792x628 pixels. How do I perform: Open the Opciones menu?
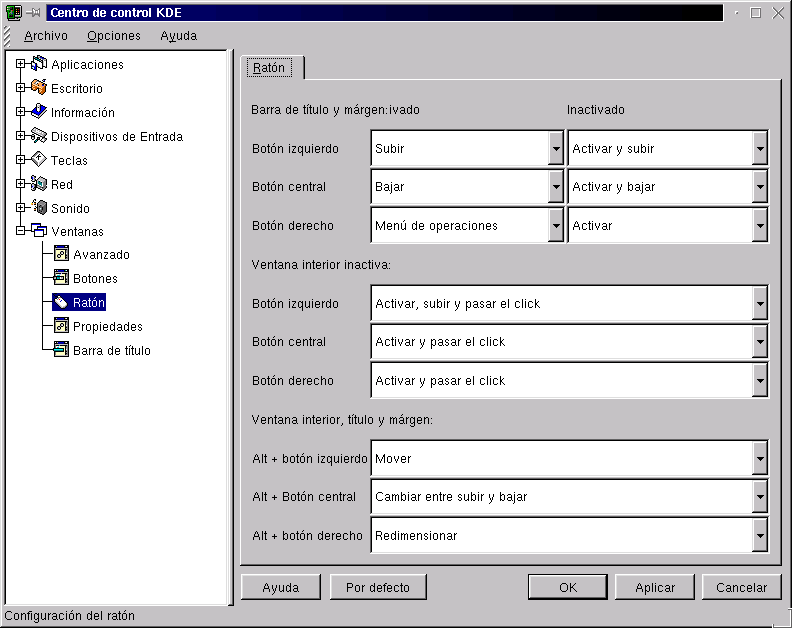pyautogui.click(x=114, y=36)
